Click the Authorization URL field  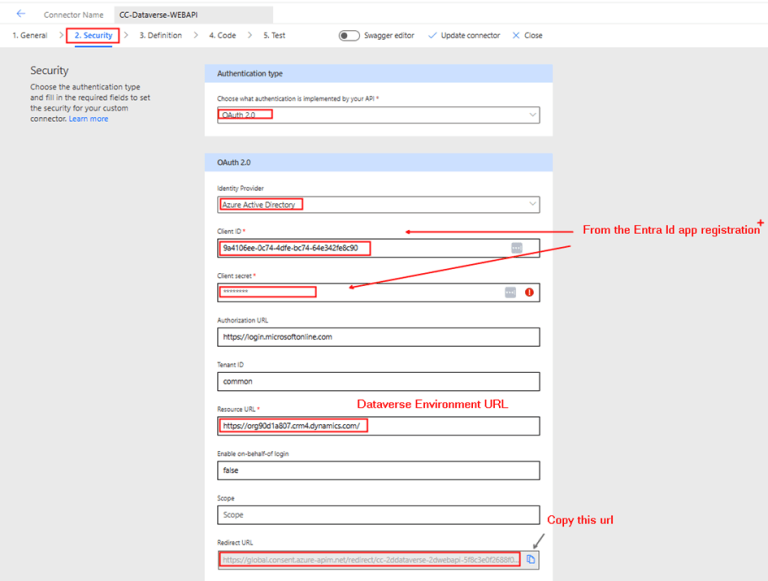point(378,337)
